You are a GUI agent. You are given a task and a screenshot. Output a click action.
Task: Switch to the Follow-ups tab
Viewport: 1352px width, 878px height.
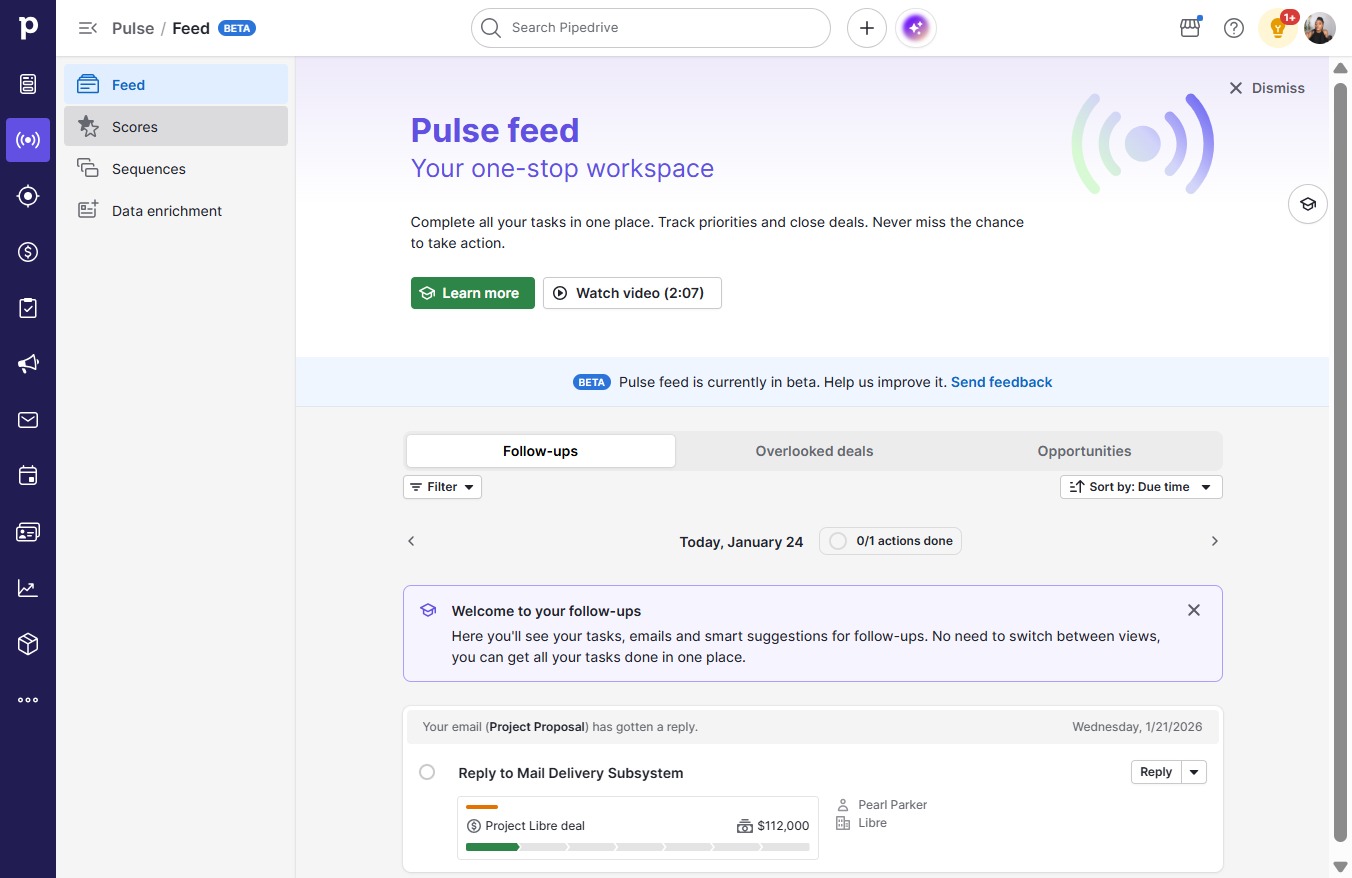[x=540, y=451]
